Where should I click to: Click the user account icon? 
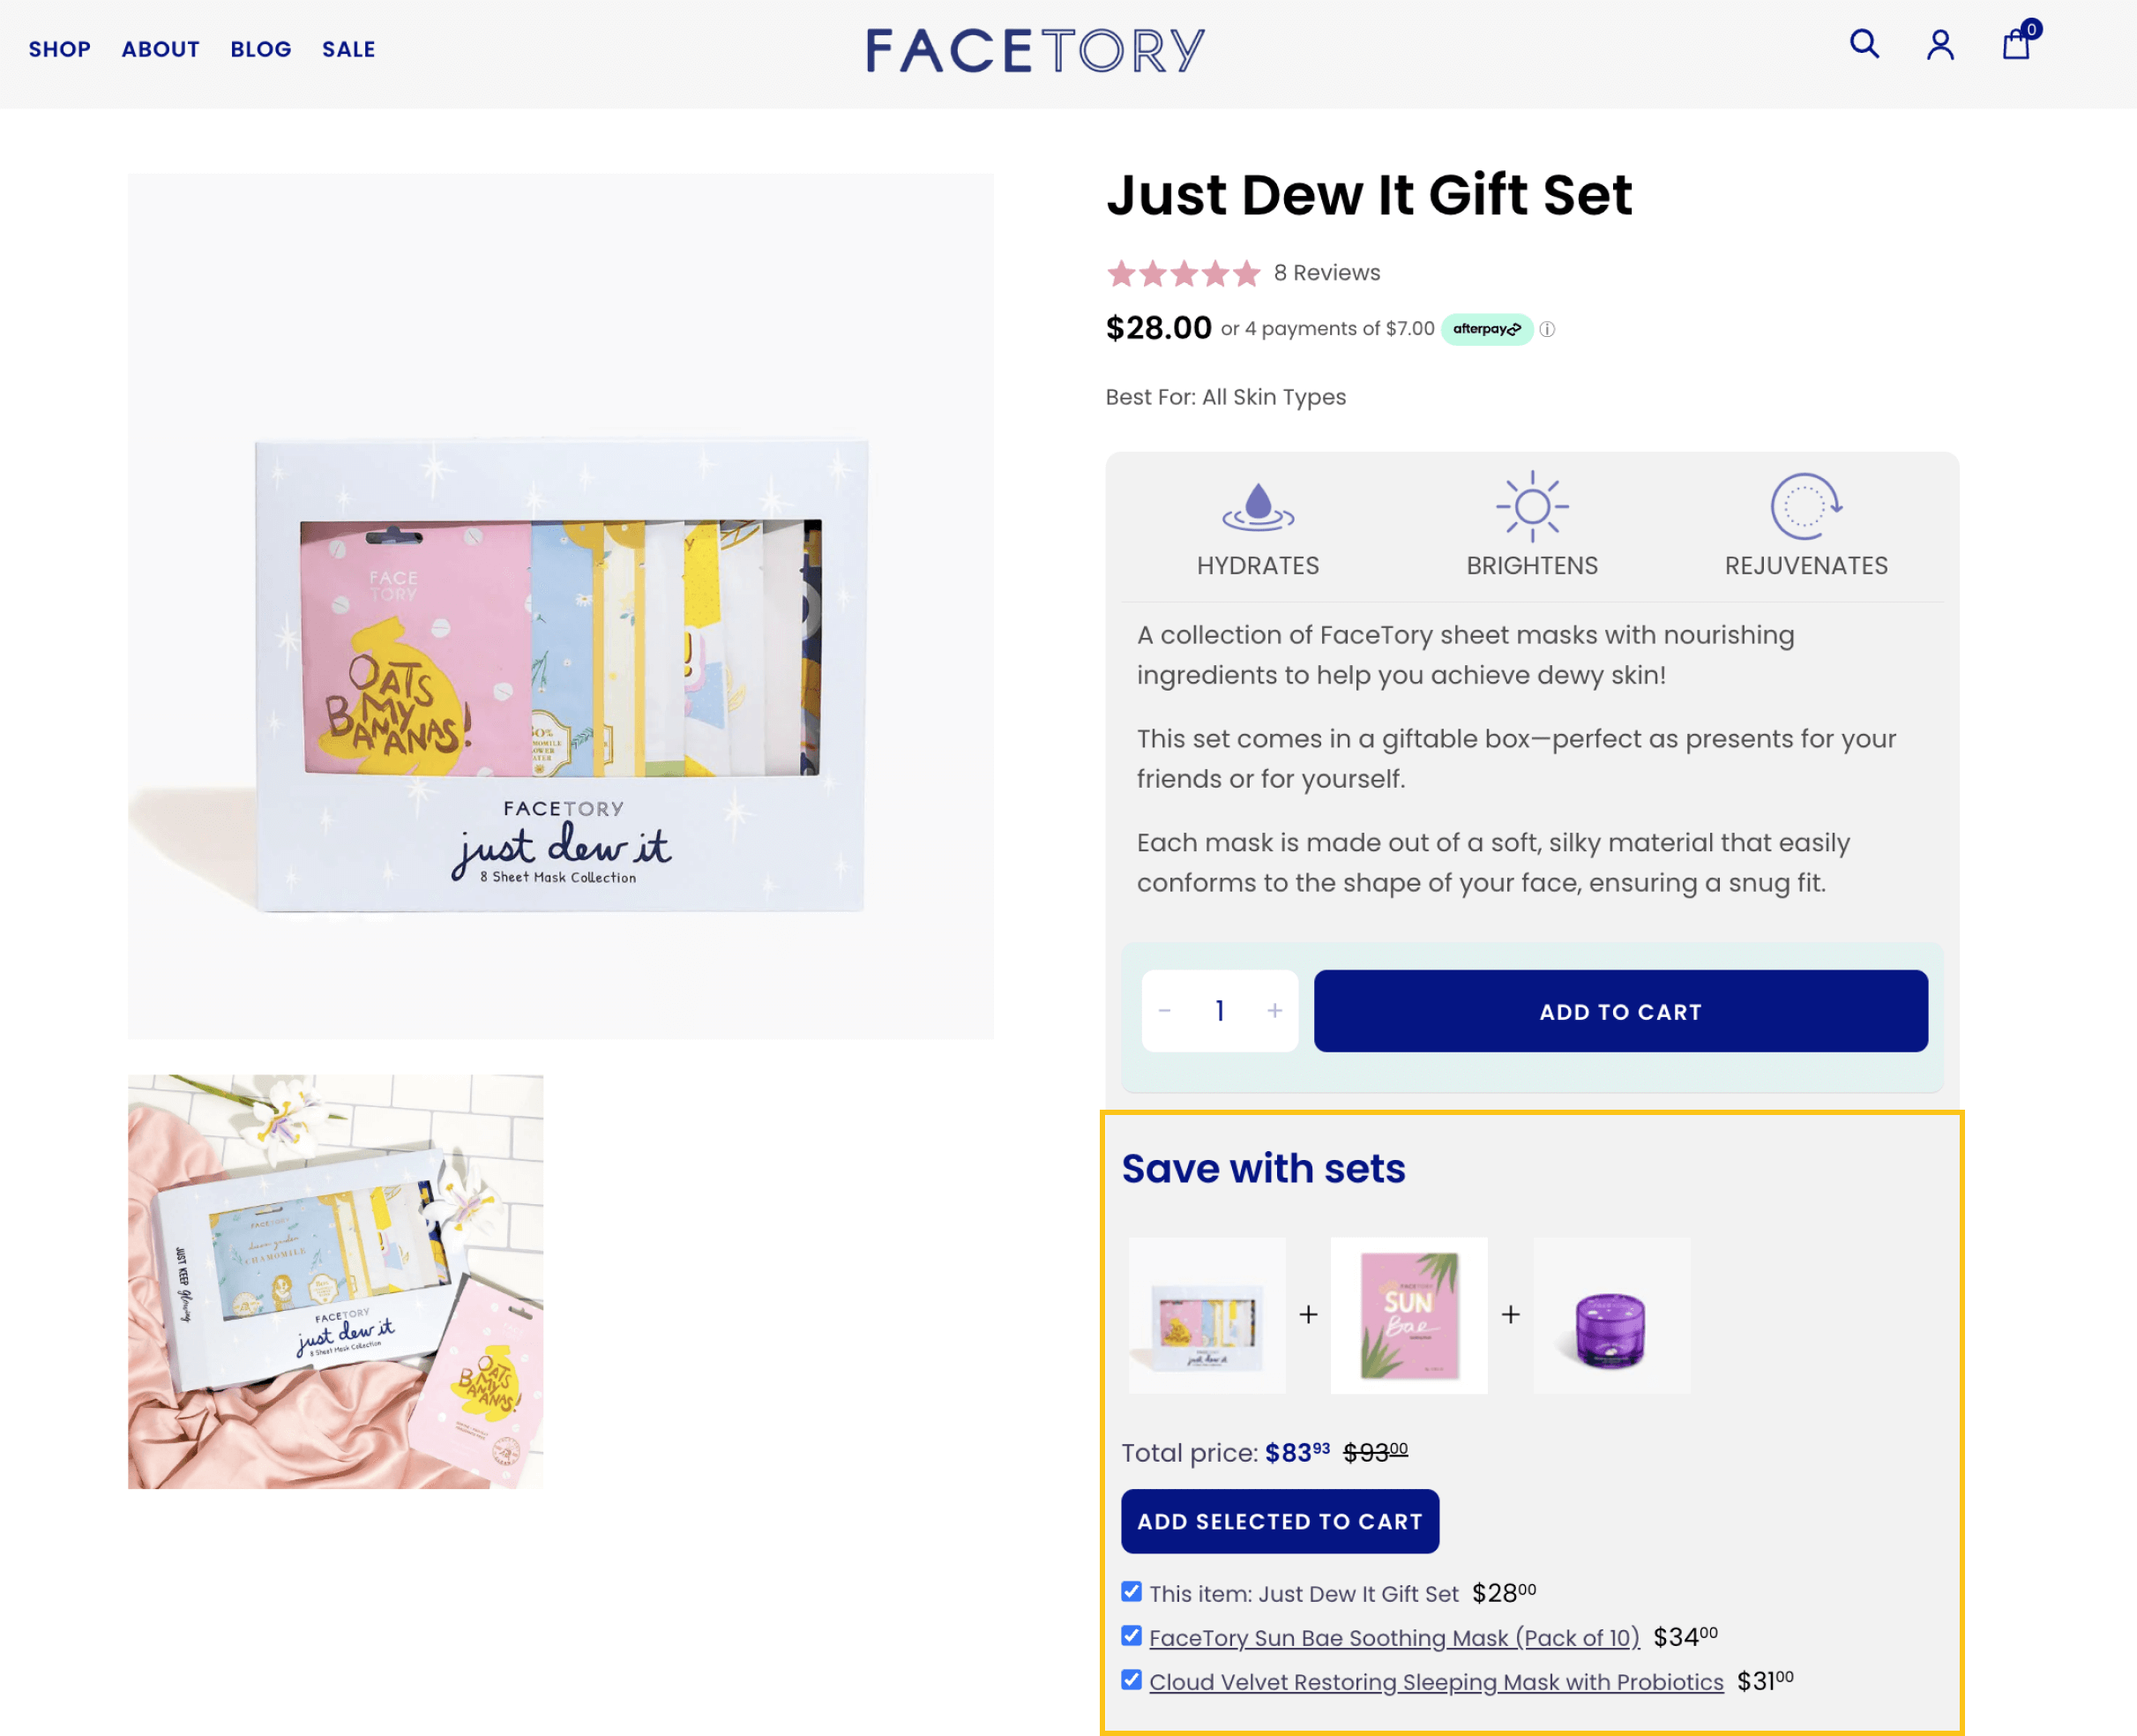[1940, 46]
